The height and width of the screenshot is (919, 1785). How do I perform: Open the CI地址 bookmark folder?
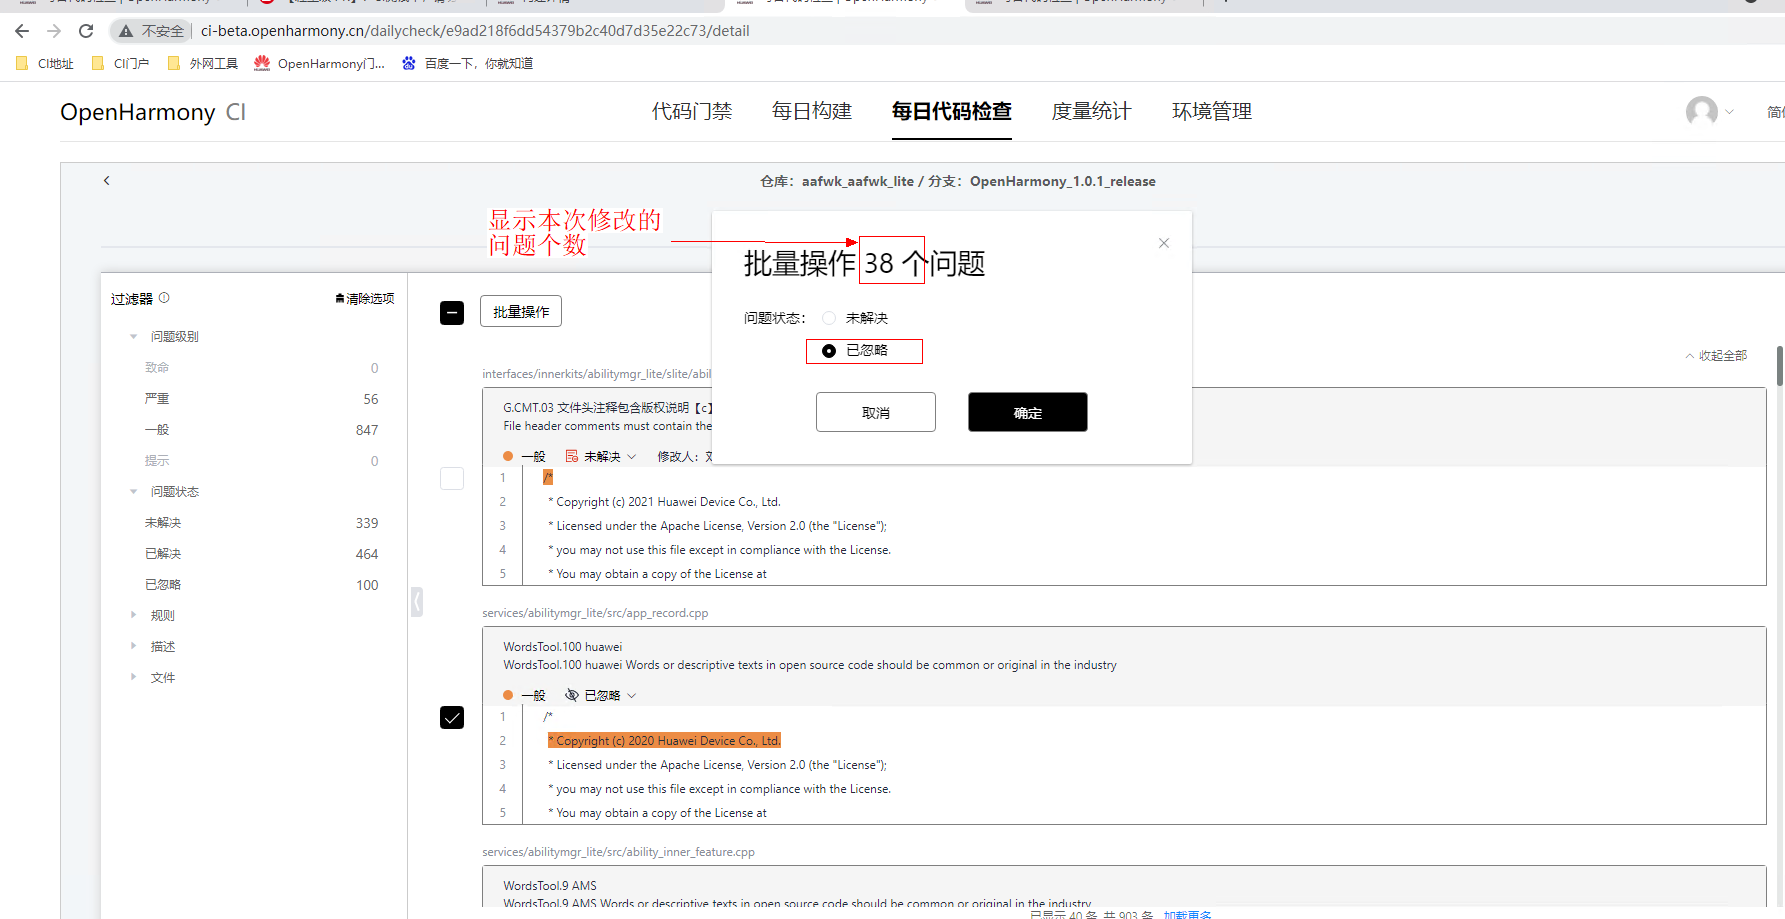(45, 63)
